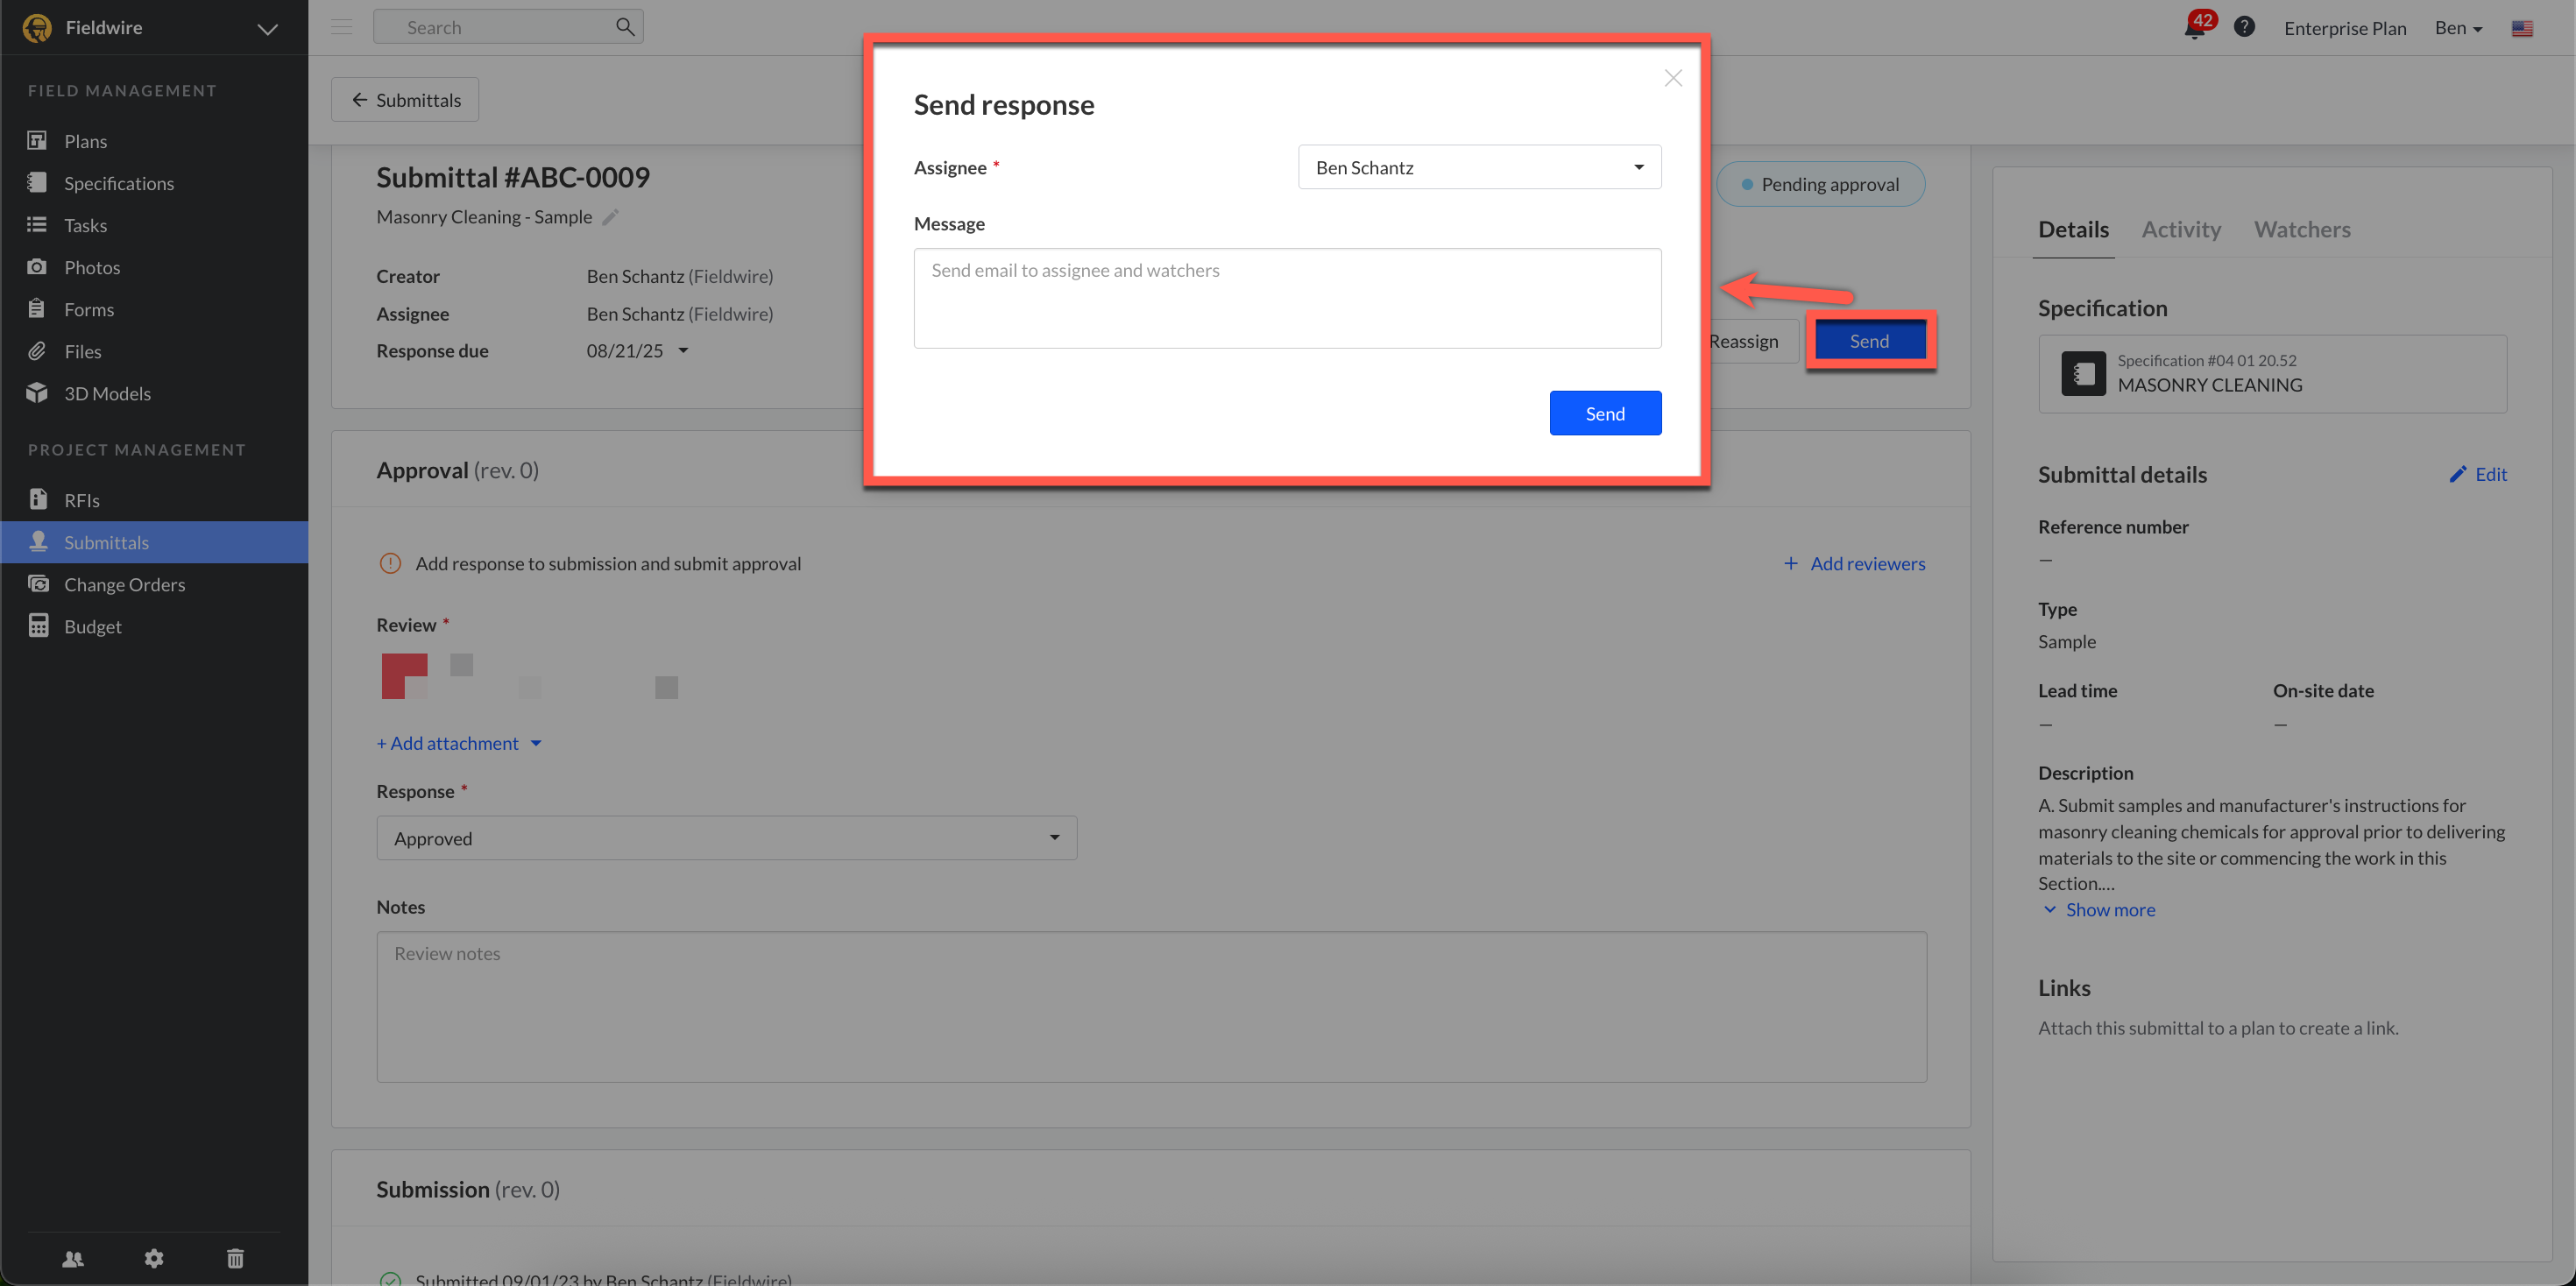Click the trash icon in sidebar footer
This screenshot has height=1286, width=2576.
click(235, 1258)
